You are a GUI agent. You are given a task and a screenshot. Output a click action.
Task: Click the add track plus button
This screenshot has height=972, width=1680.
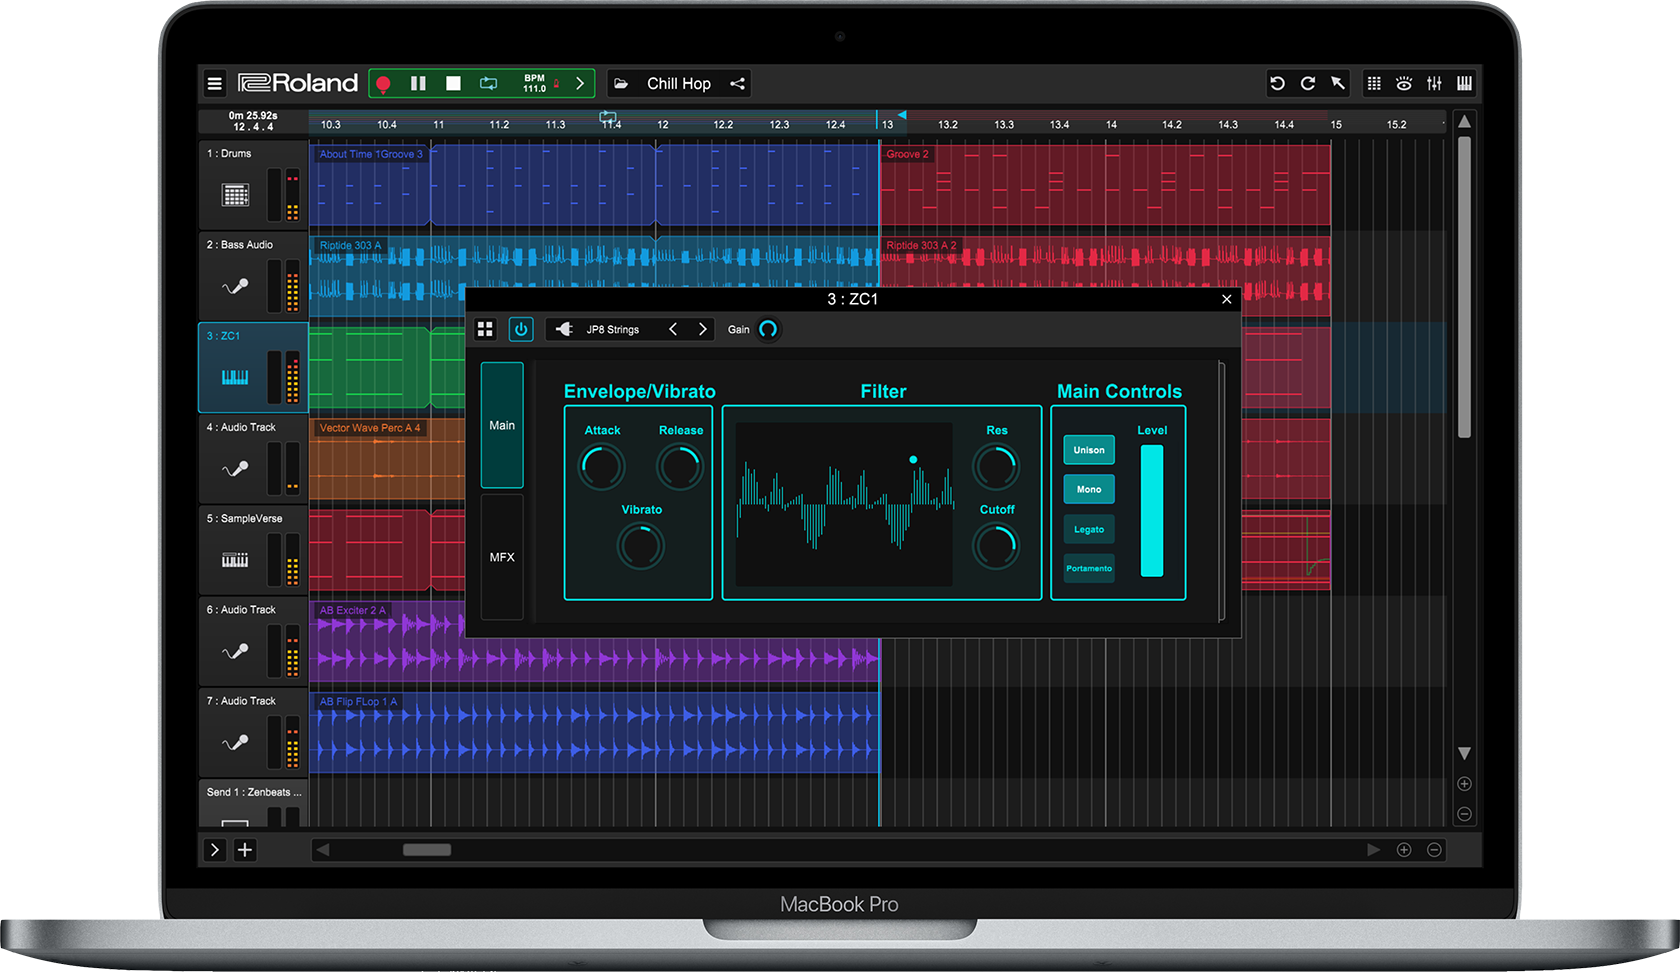click(245, 850)
